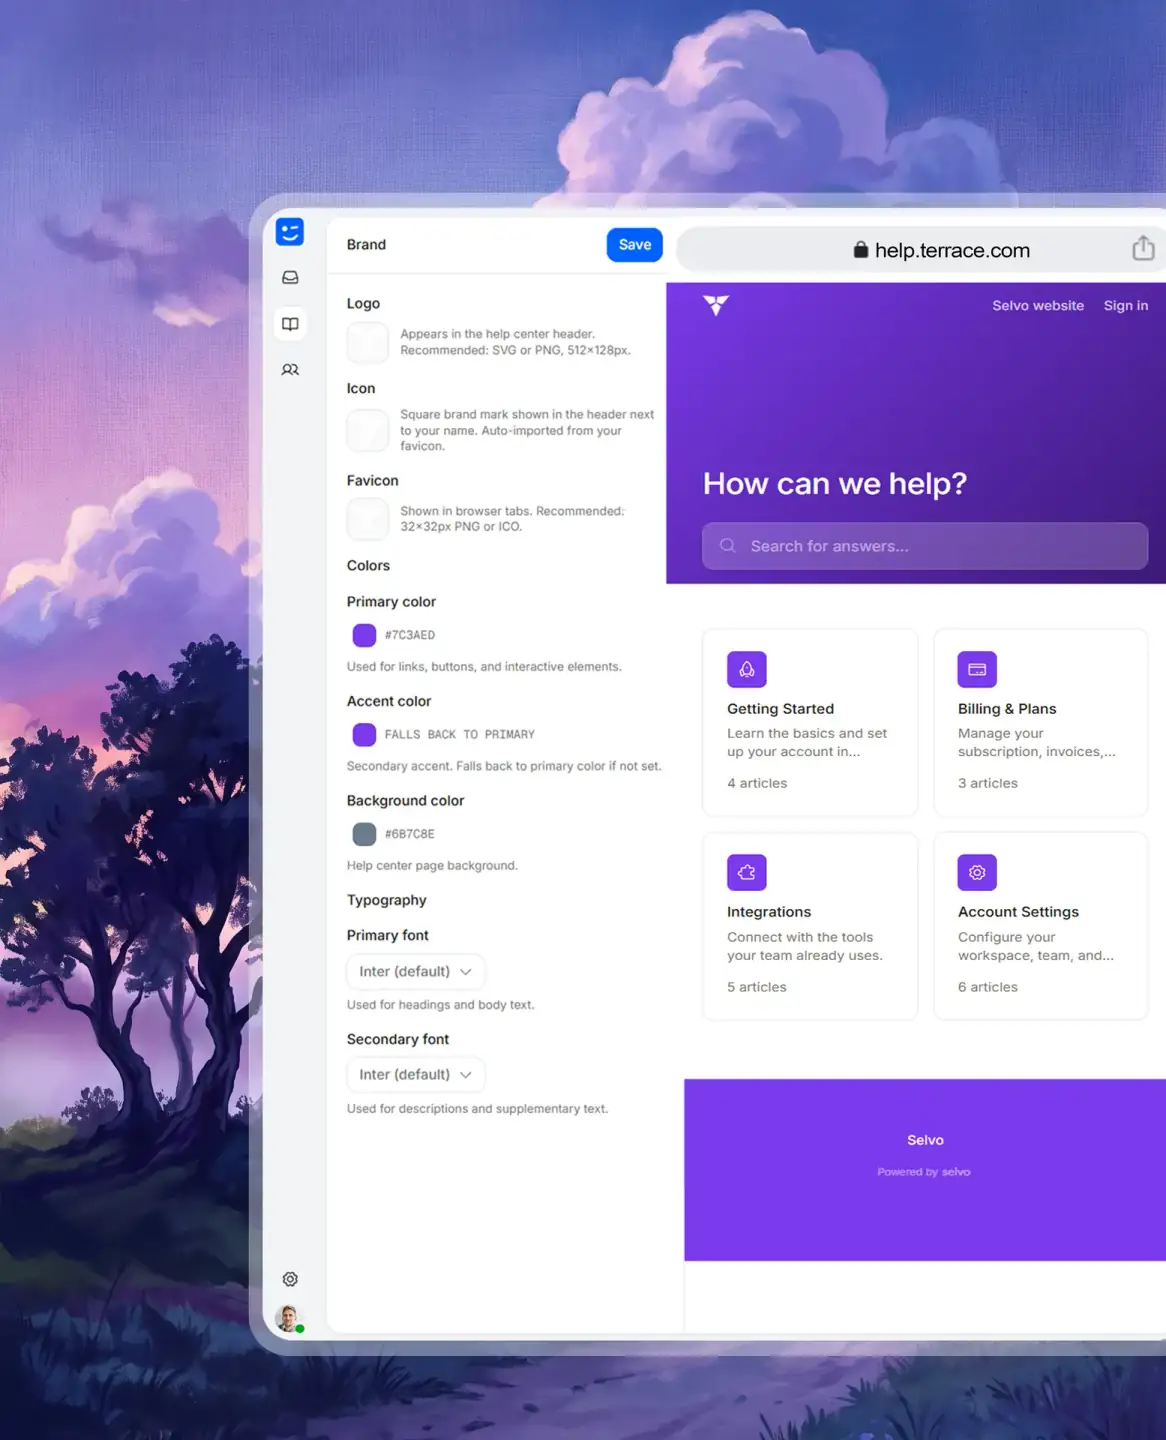The height and width of the screenshot is (1440, 1166).
Task: Click the How can we help? heading
Action: (835, 484)
